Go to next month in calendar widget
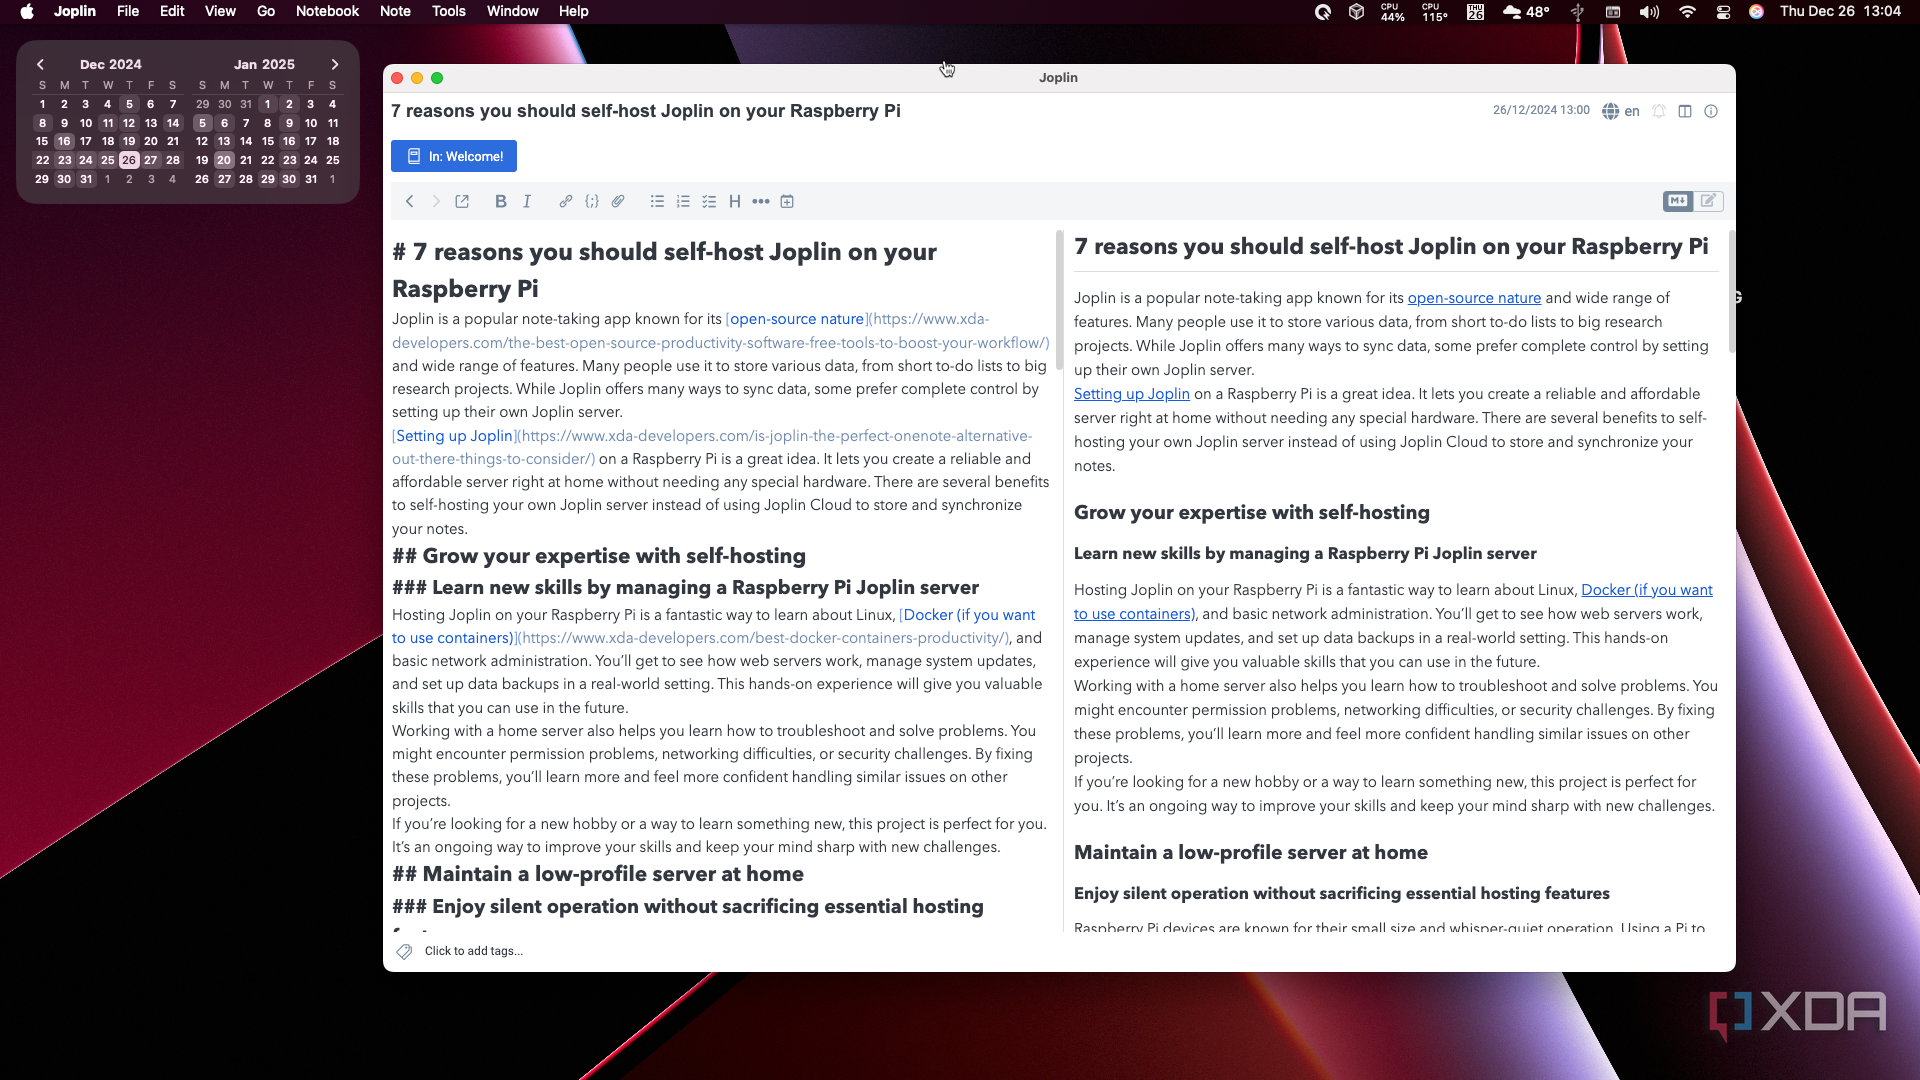Screen dimensions: 1920x1080 tap(335, 64)
